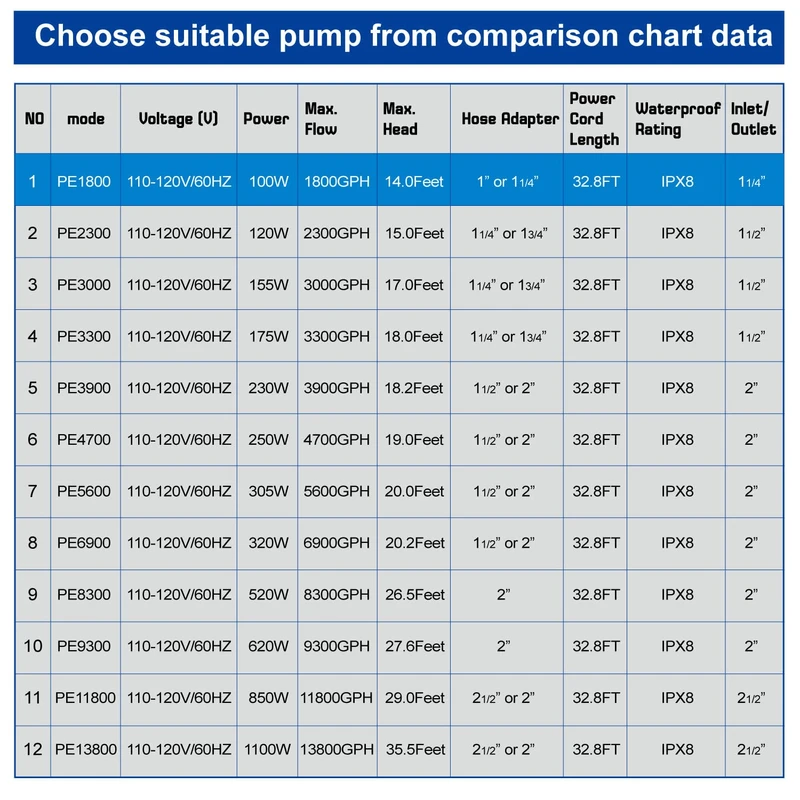
Task: Click the 11800GPH flow cell
Action: click(x=336, y=697)
